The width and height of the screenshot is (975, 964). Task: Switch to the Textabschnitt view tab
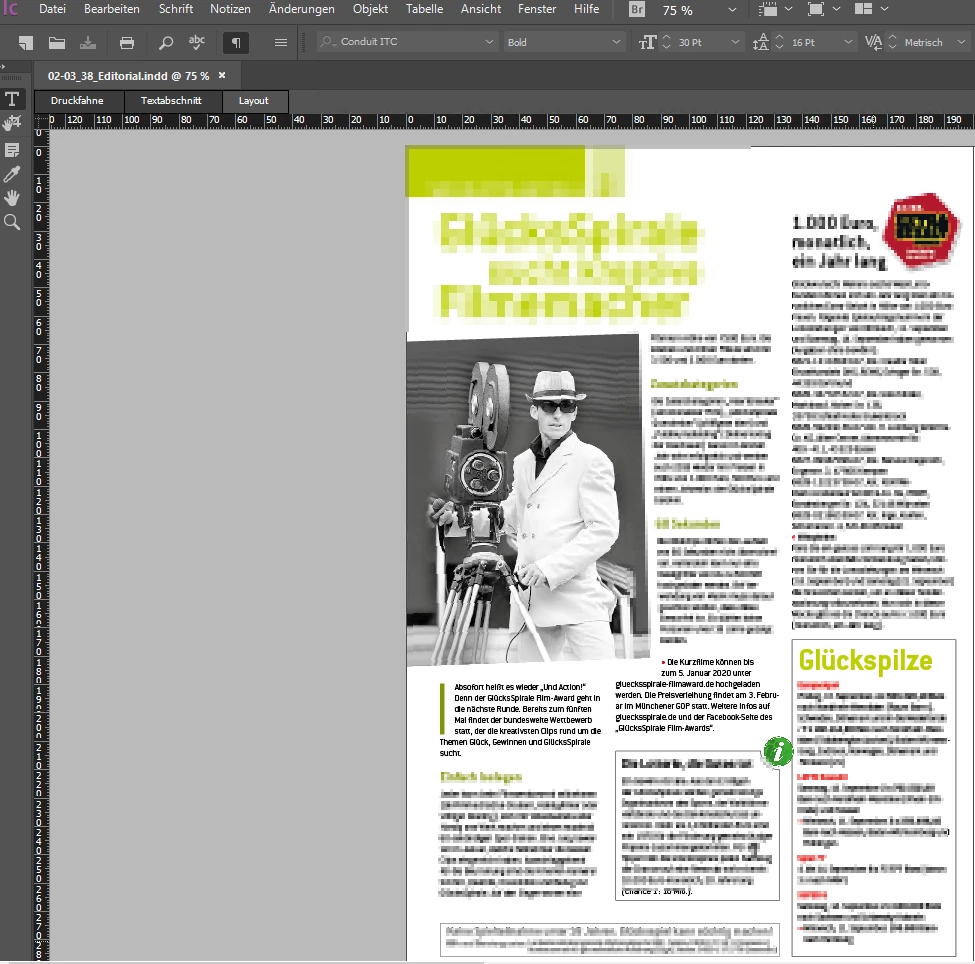(171, 101)
